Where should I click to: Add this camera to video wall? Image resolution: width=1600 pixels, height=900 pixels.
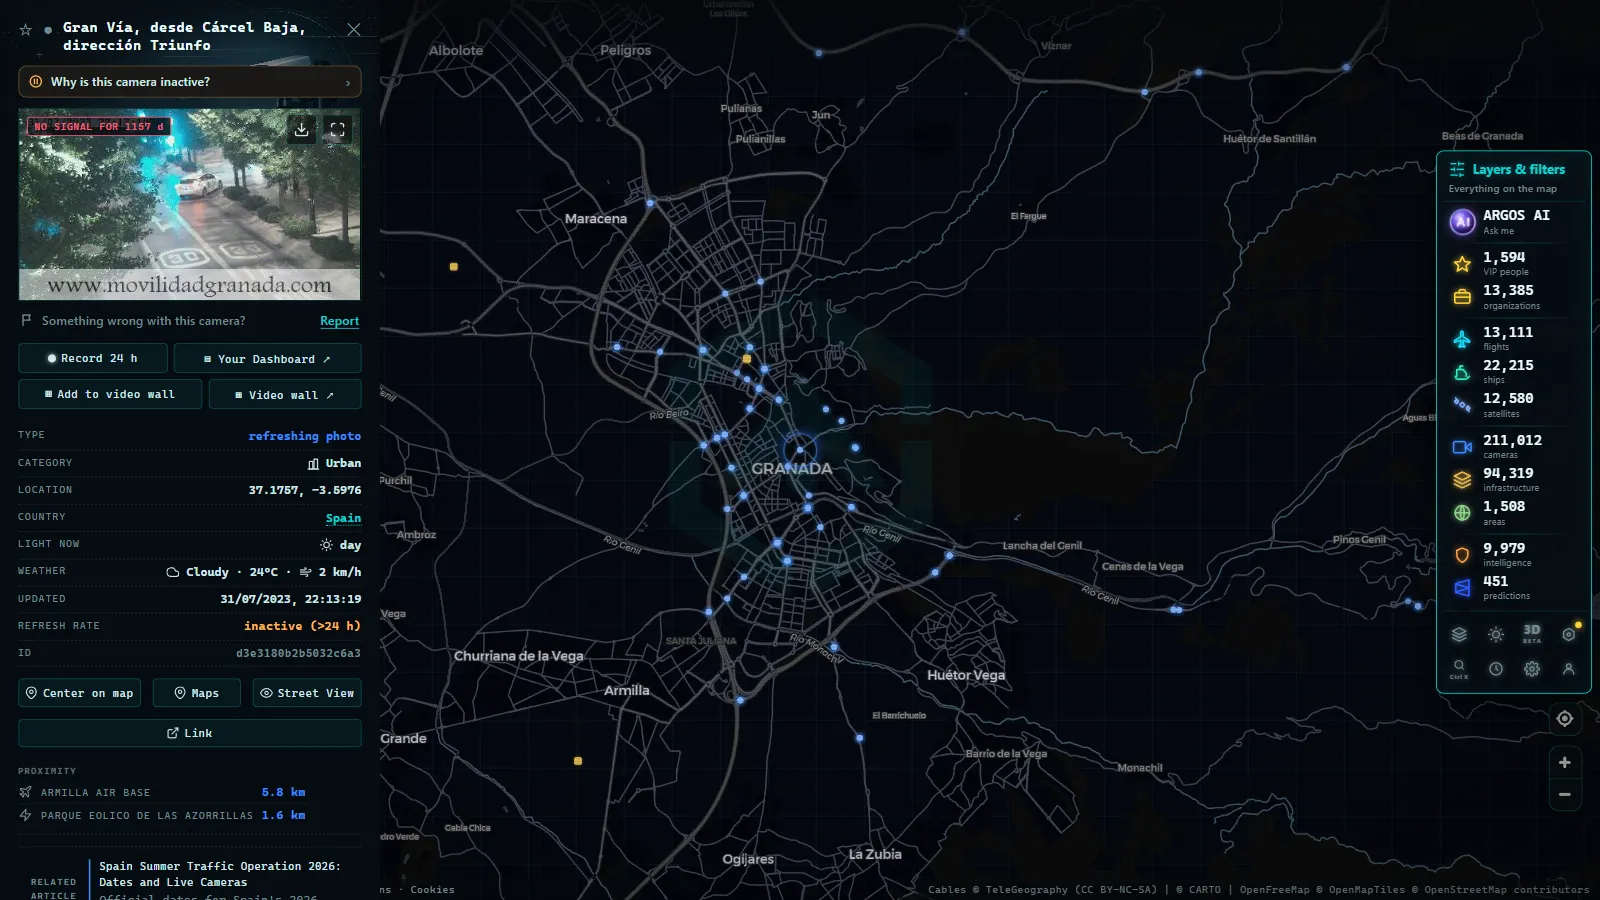pos(110,394)
